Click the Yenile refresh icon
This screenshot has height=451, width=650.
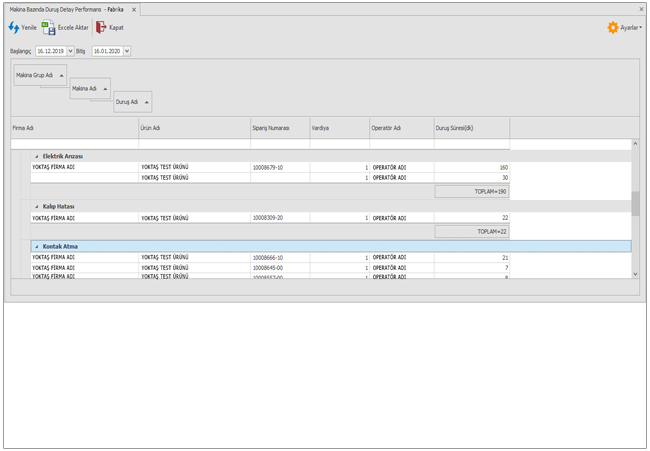pyautogui.click(x=14, y=28)
